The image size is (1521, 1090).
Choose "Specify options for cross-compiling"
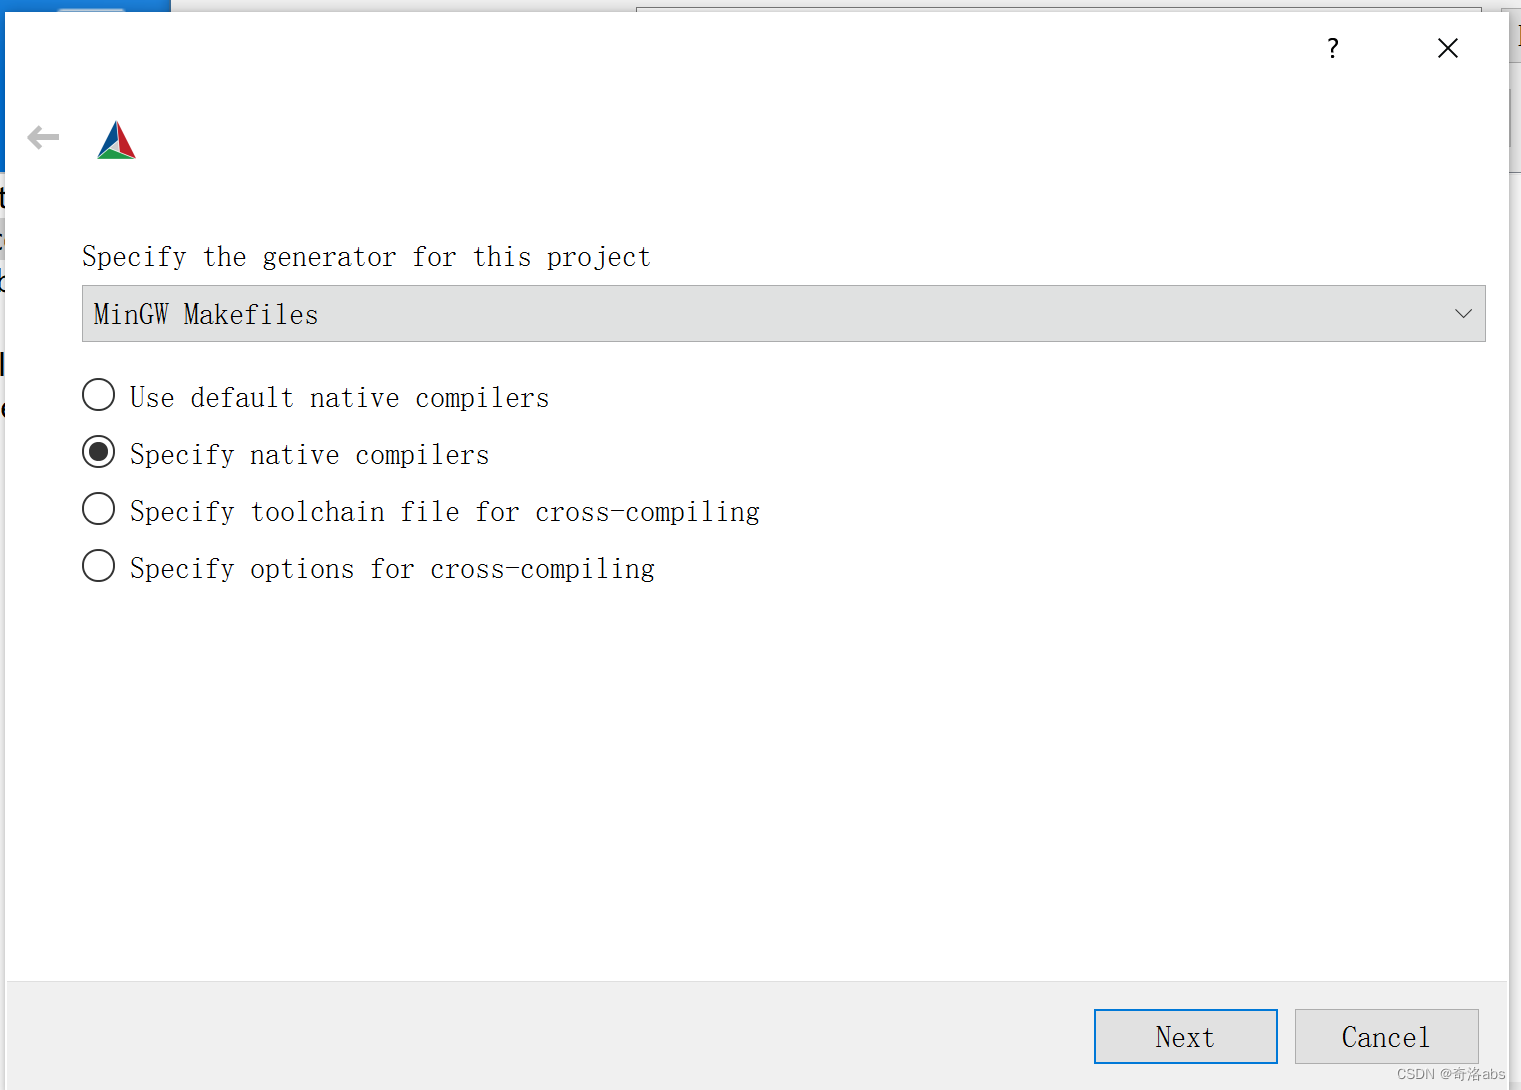98,566
